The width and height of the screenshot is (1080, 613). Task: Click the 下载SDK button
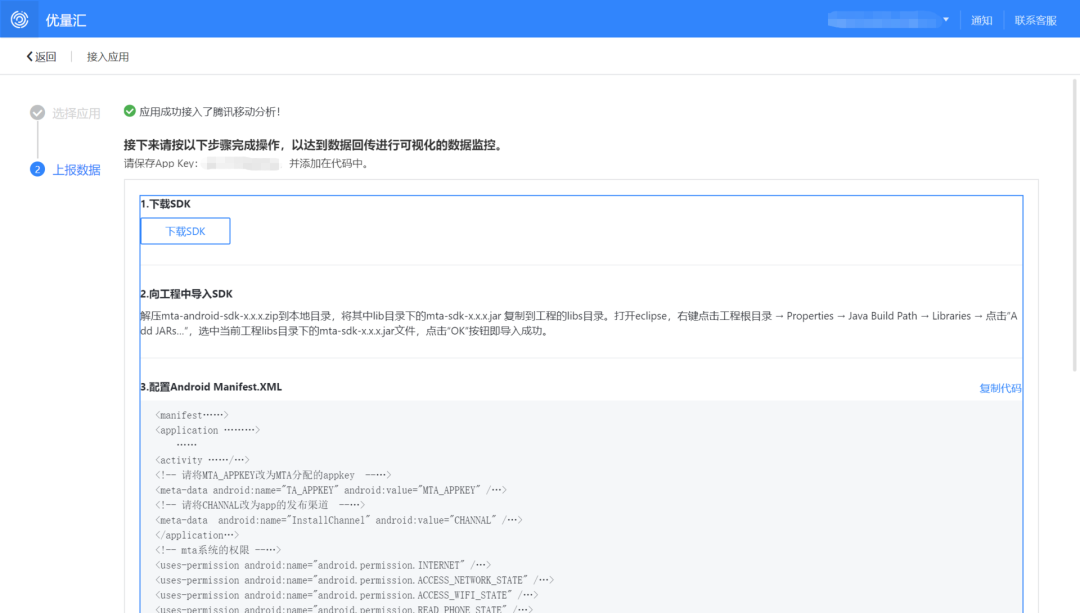click(x=185, y=231)
